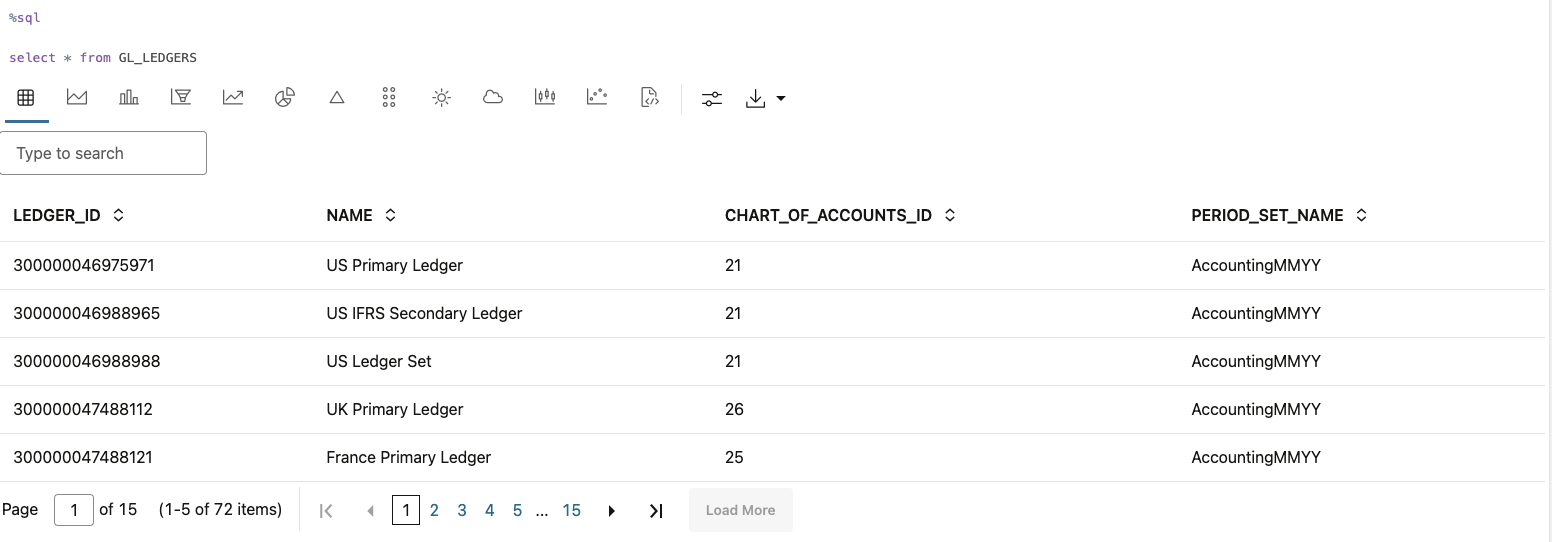Image resolution: width=1552 pixels, height=542 pixels.
Task: Select the bar chart visualization
Action: pos(129,98)
